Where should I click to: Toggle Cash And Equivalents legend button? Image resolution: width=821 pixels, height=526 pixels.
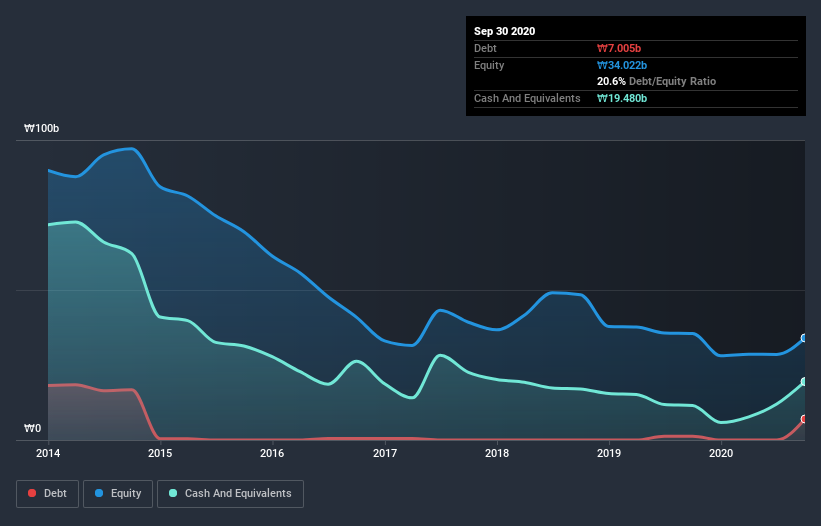point(230,494)
